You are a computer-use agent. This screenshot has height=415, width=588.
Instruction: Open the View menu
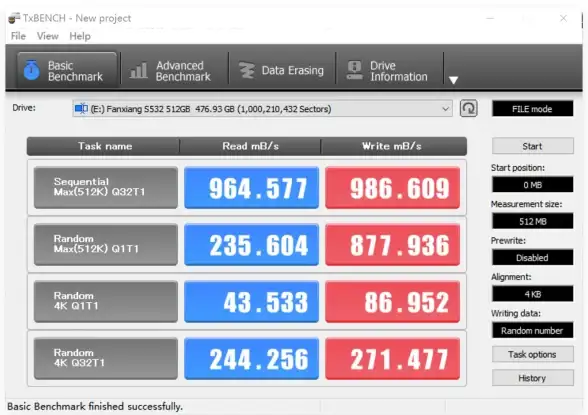[48, 36]
